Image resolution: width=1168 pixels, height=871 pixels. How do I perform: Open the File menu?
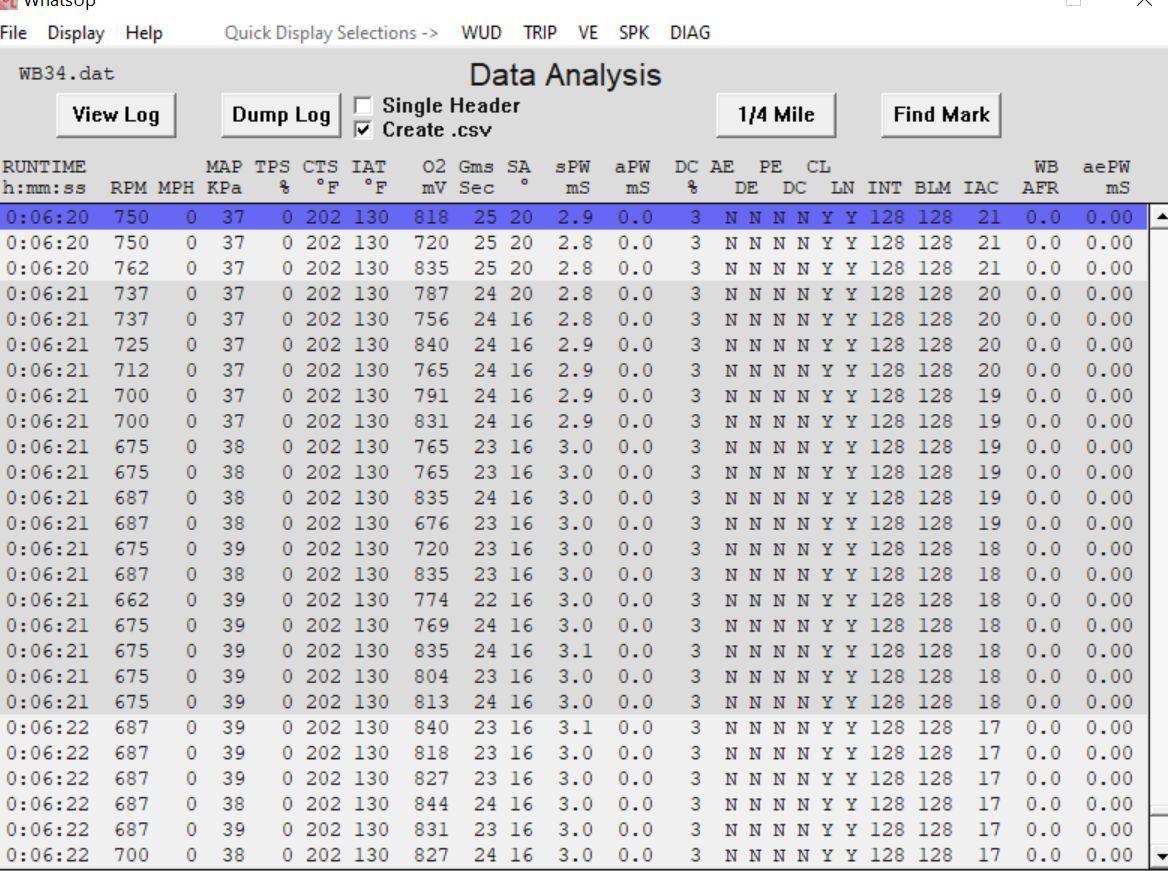[x=14, y=33]
